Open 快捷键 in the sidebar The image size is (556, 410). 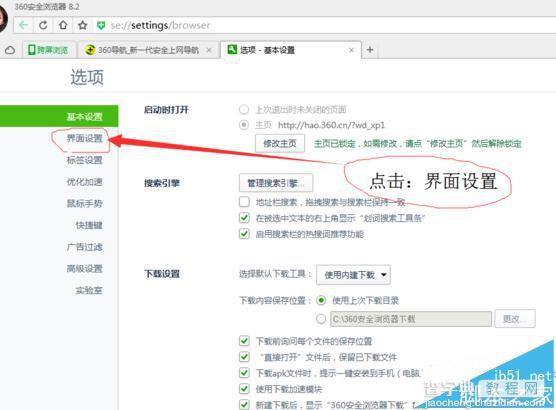pyautogui.click(x=89, y=225)
